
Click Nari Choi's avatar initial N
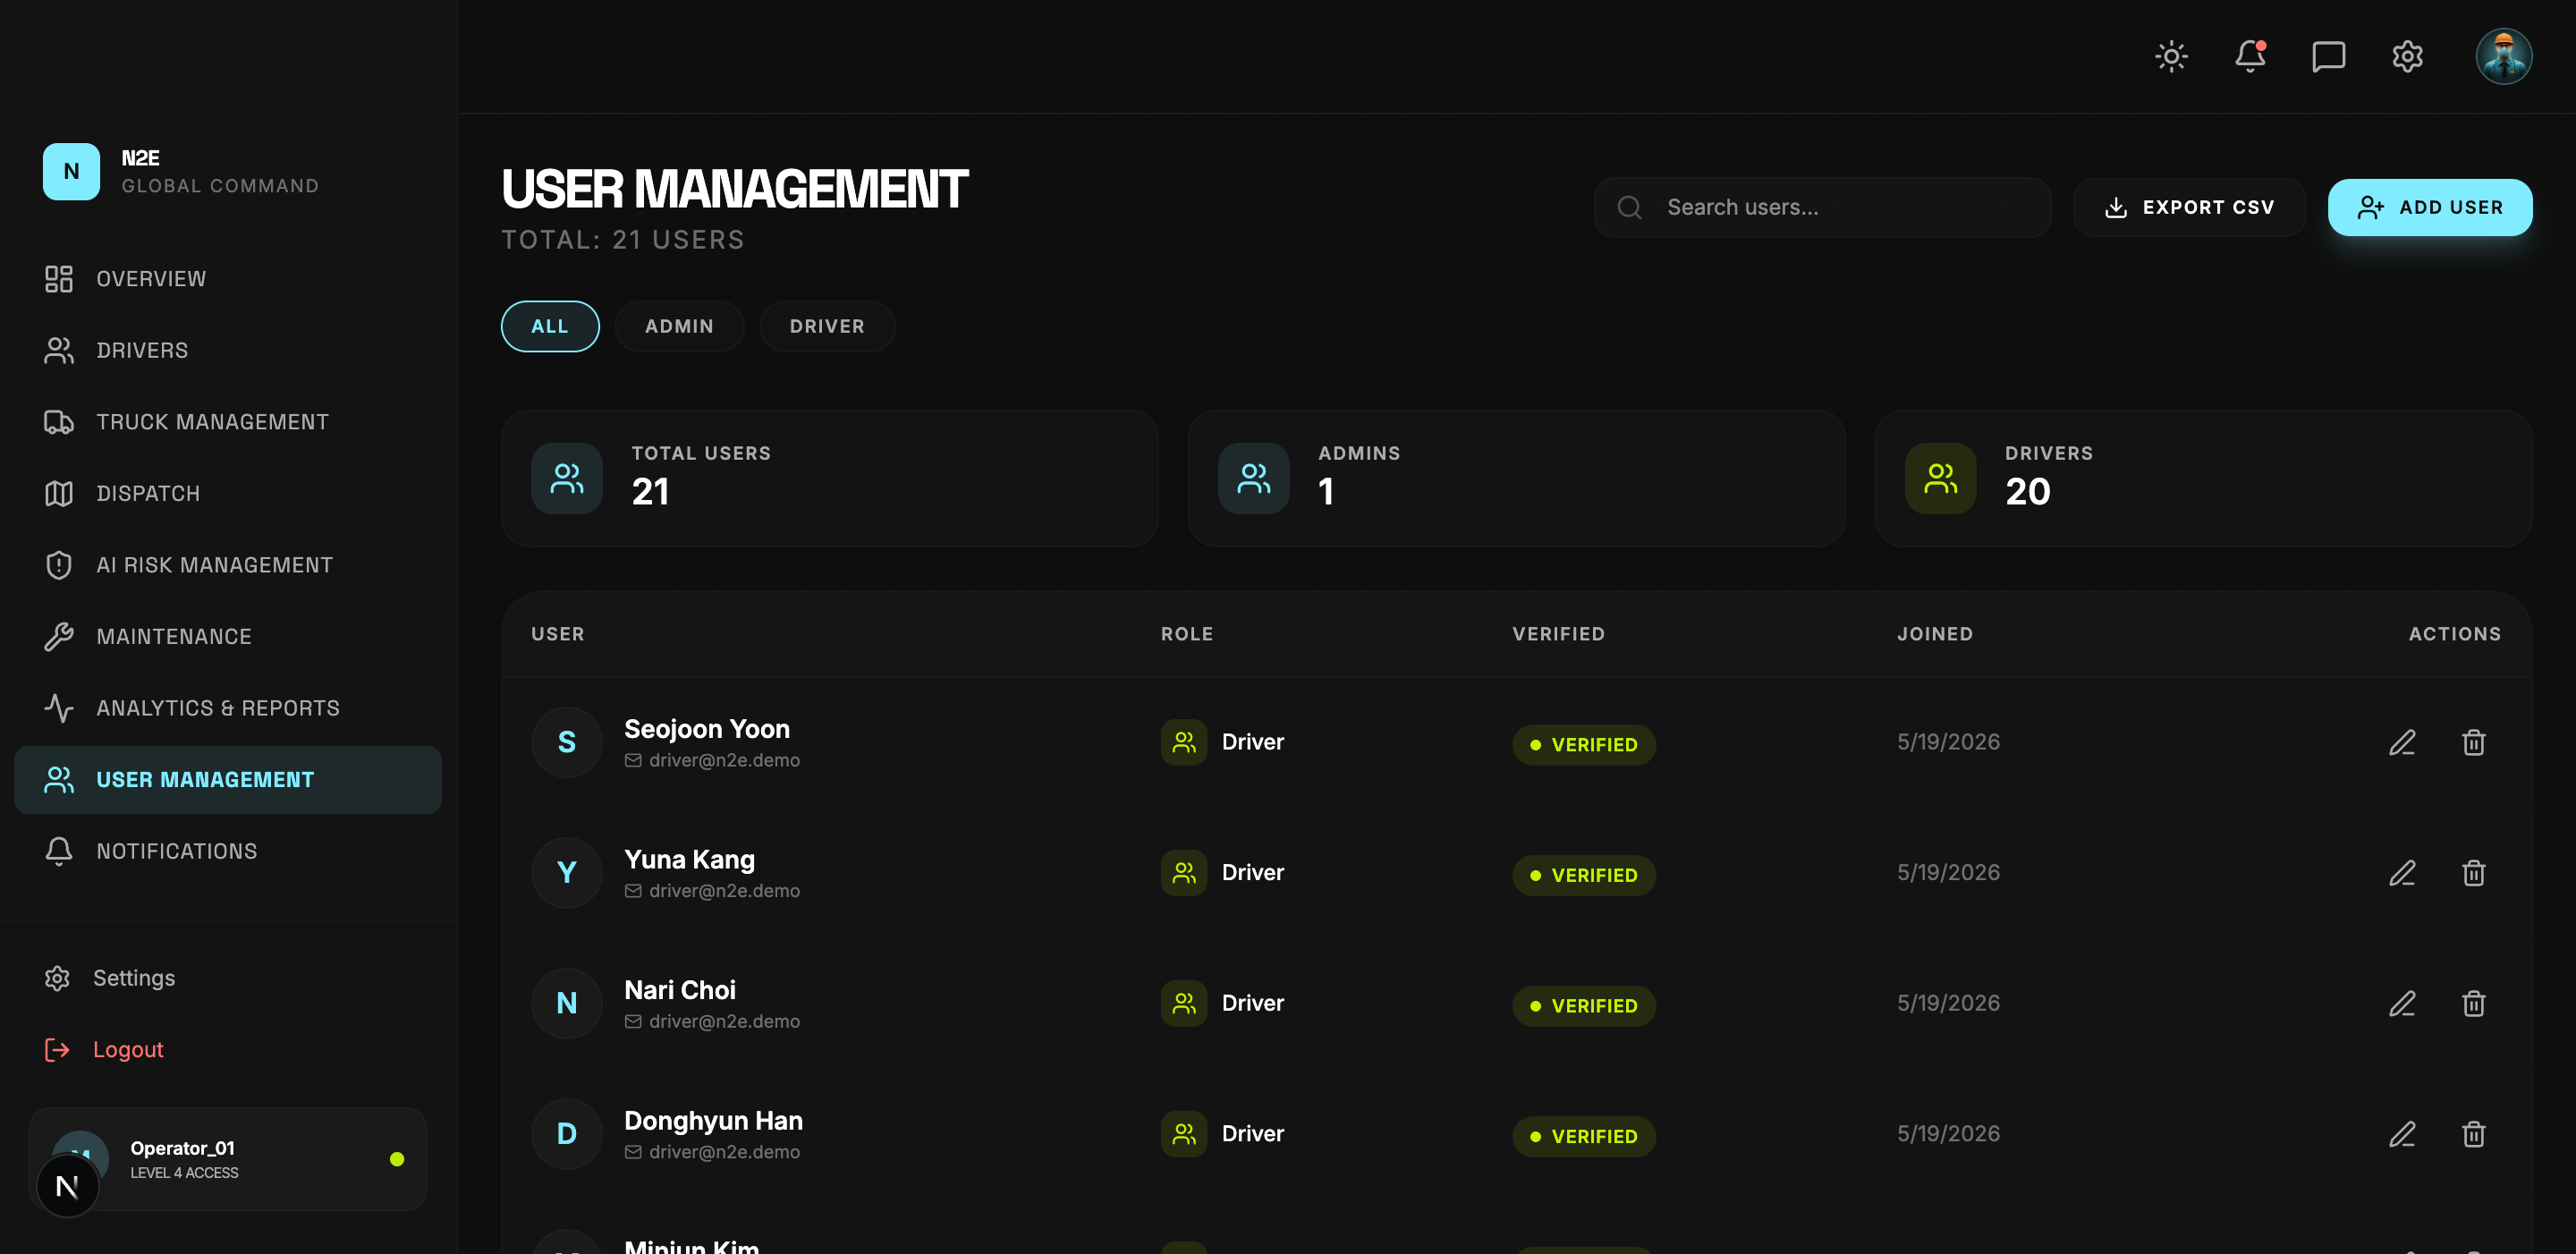pos(567,1003)
